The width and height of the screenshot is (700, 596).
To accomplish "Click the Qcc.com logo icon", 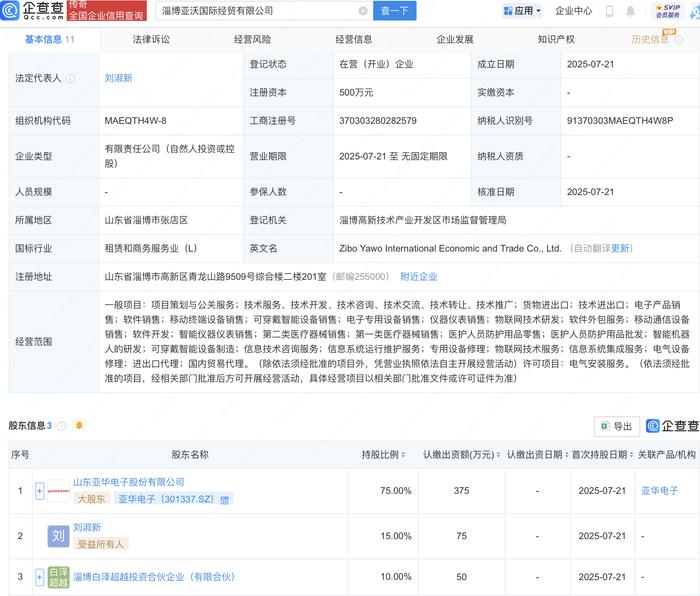I will [x=10, y=10].
